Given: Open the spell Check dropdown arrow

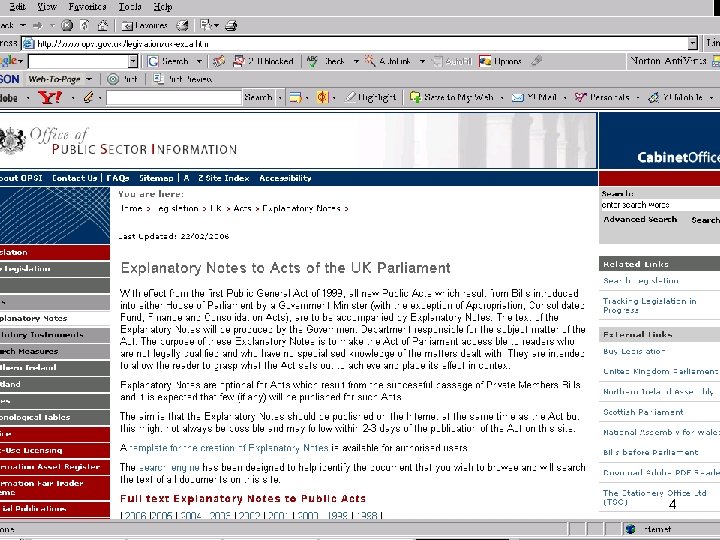Looking at the screenshot, I should (356, 61).
